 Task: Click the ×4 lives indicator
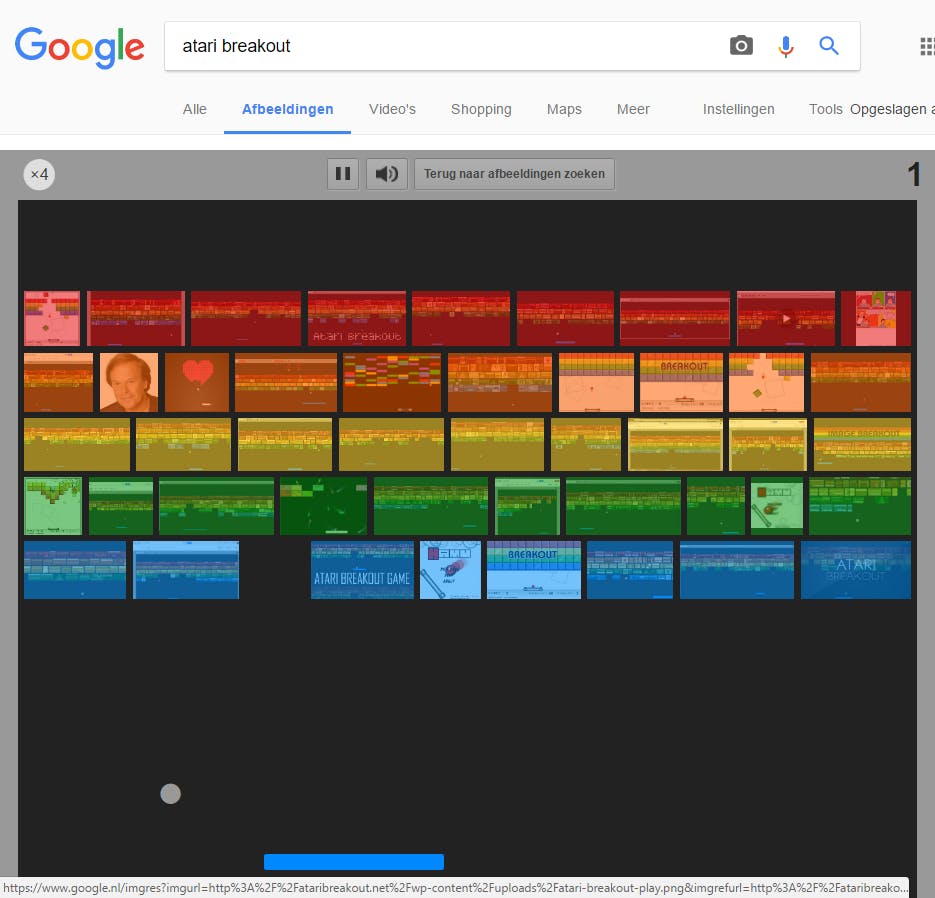(39, 174)
